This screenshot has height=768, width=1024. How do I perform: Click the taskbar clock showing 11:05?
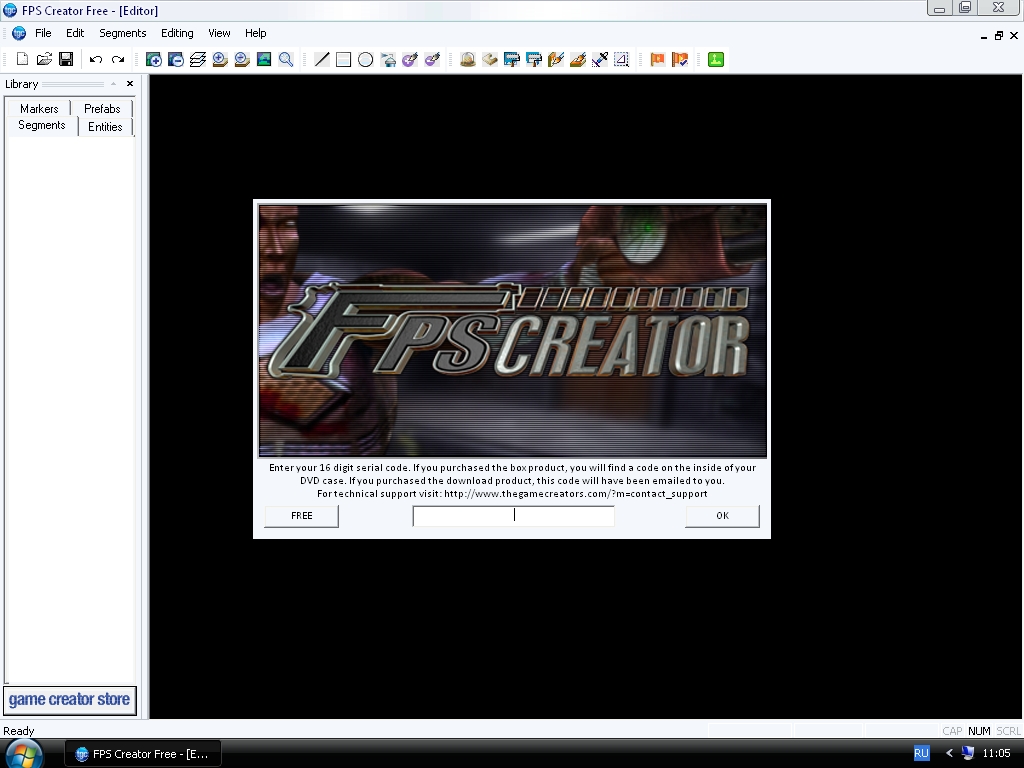(997, 754)
